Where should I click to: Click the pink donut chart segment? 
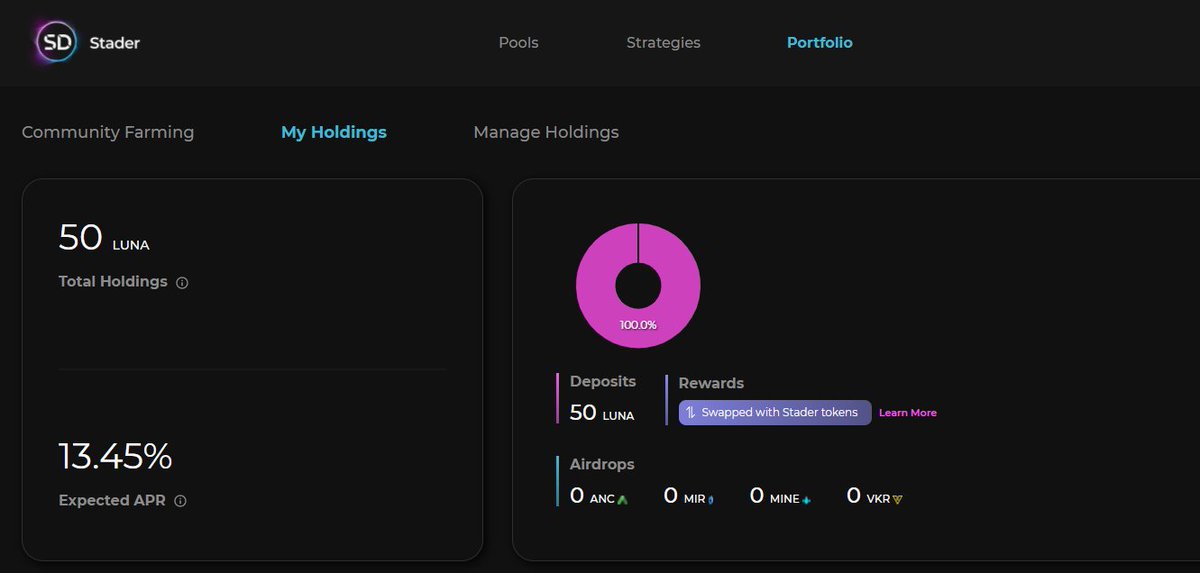638,286
